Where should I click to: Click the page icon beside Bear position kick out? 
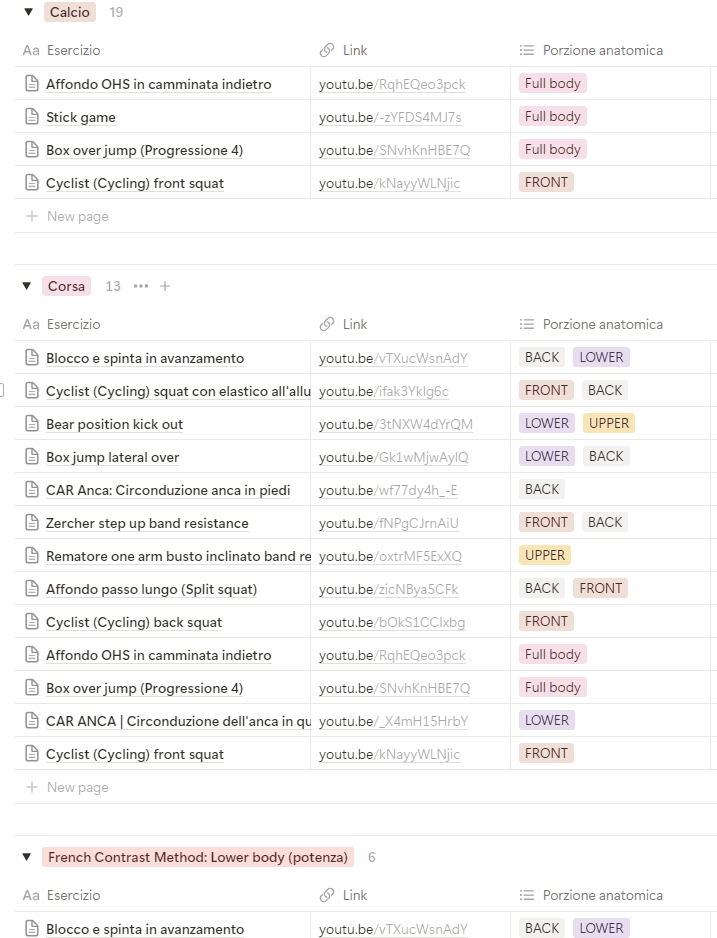(32, 424)
